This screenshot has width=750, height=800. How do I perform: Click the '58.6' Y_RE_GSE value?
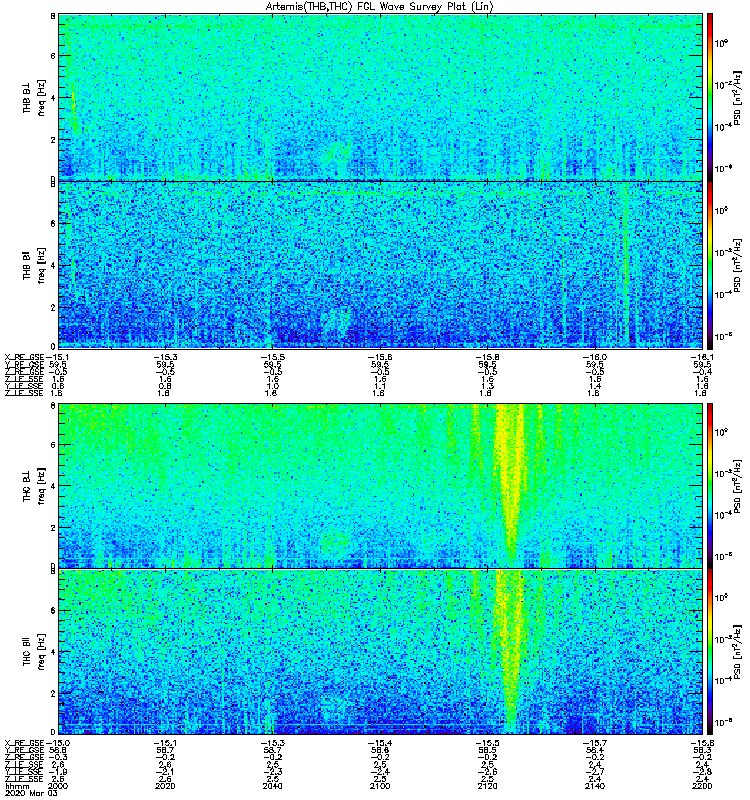[380, 750]
